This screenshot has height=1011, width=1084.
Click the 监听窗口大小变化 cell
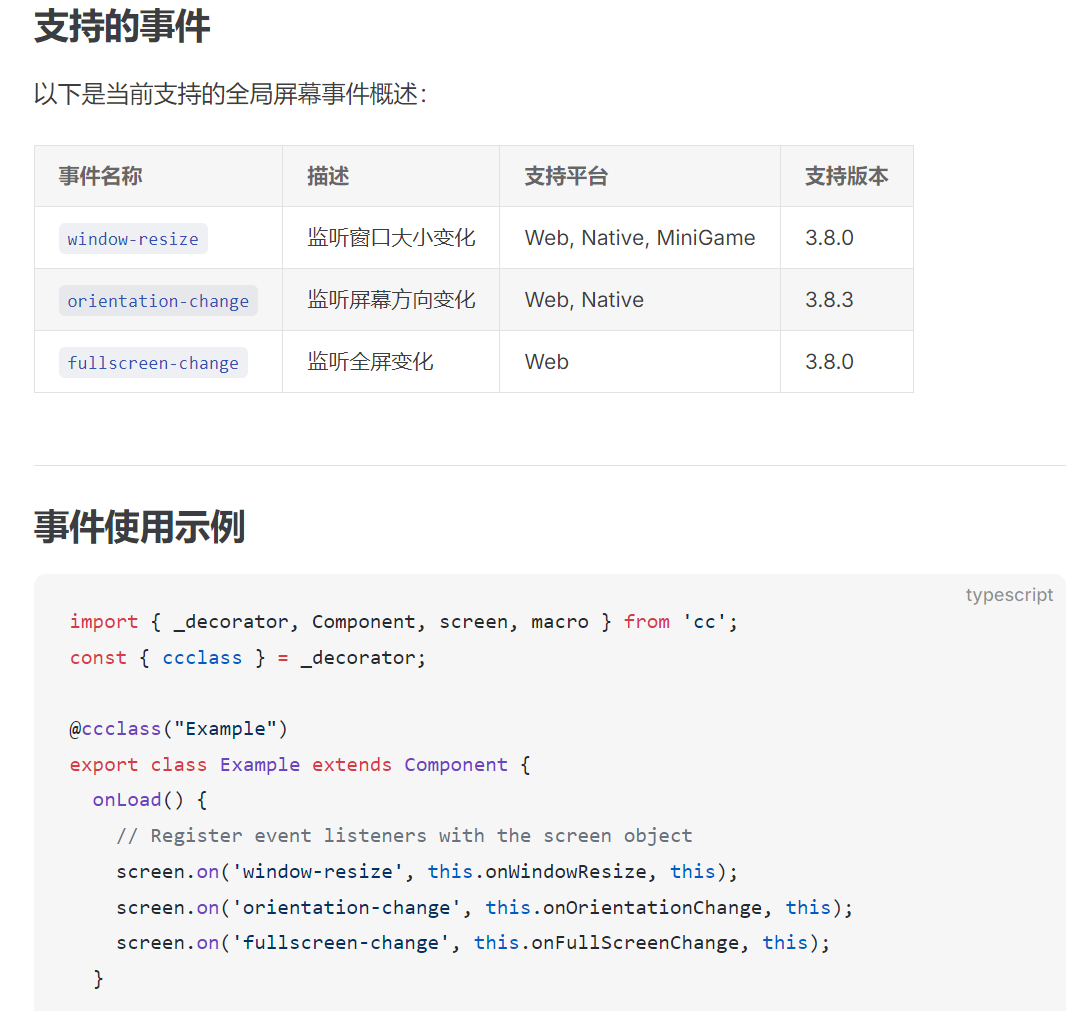pyautogui.click(x=391, y=238)
